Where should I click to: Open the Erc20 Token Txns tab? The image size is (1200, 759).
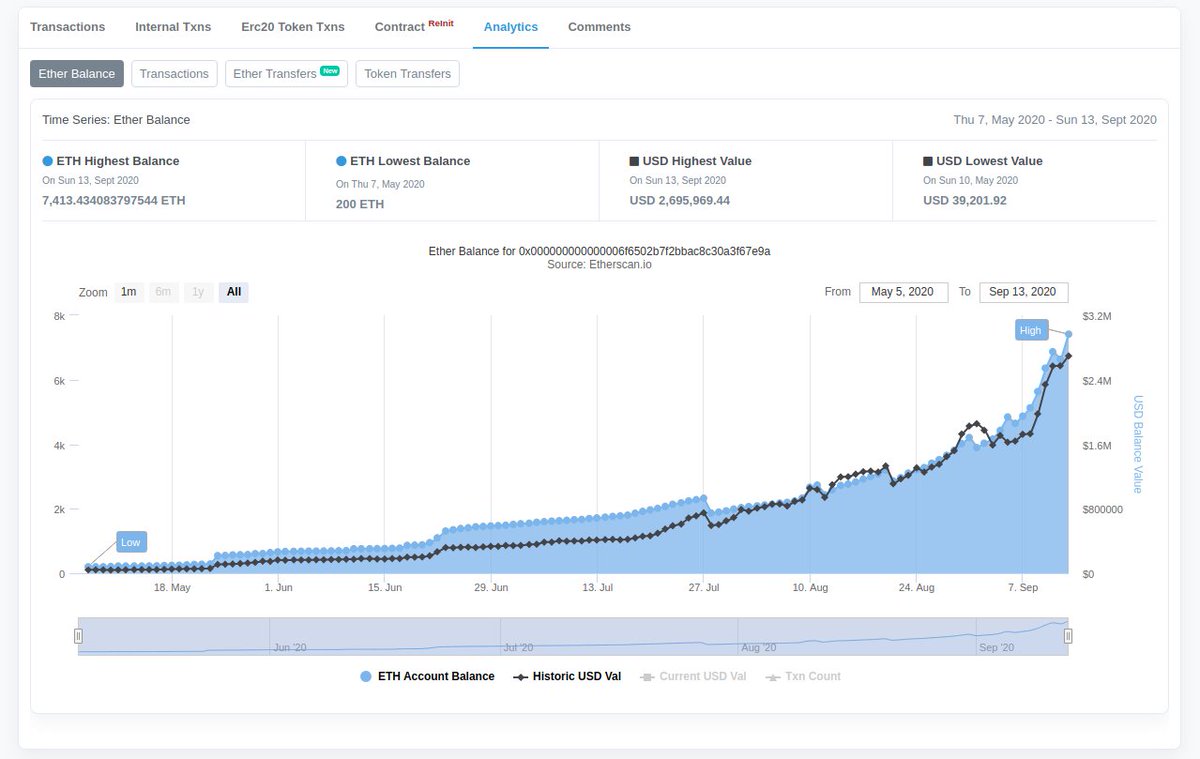[293, 27]
